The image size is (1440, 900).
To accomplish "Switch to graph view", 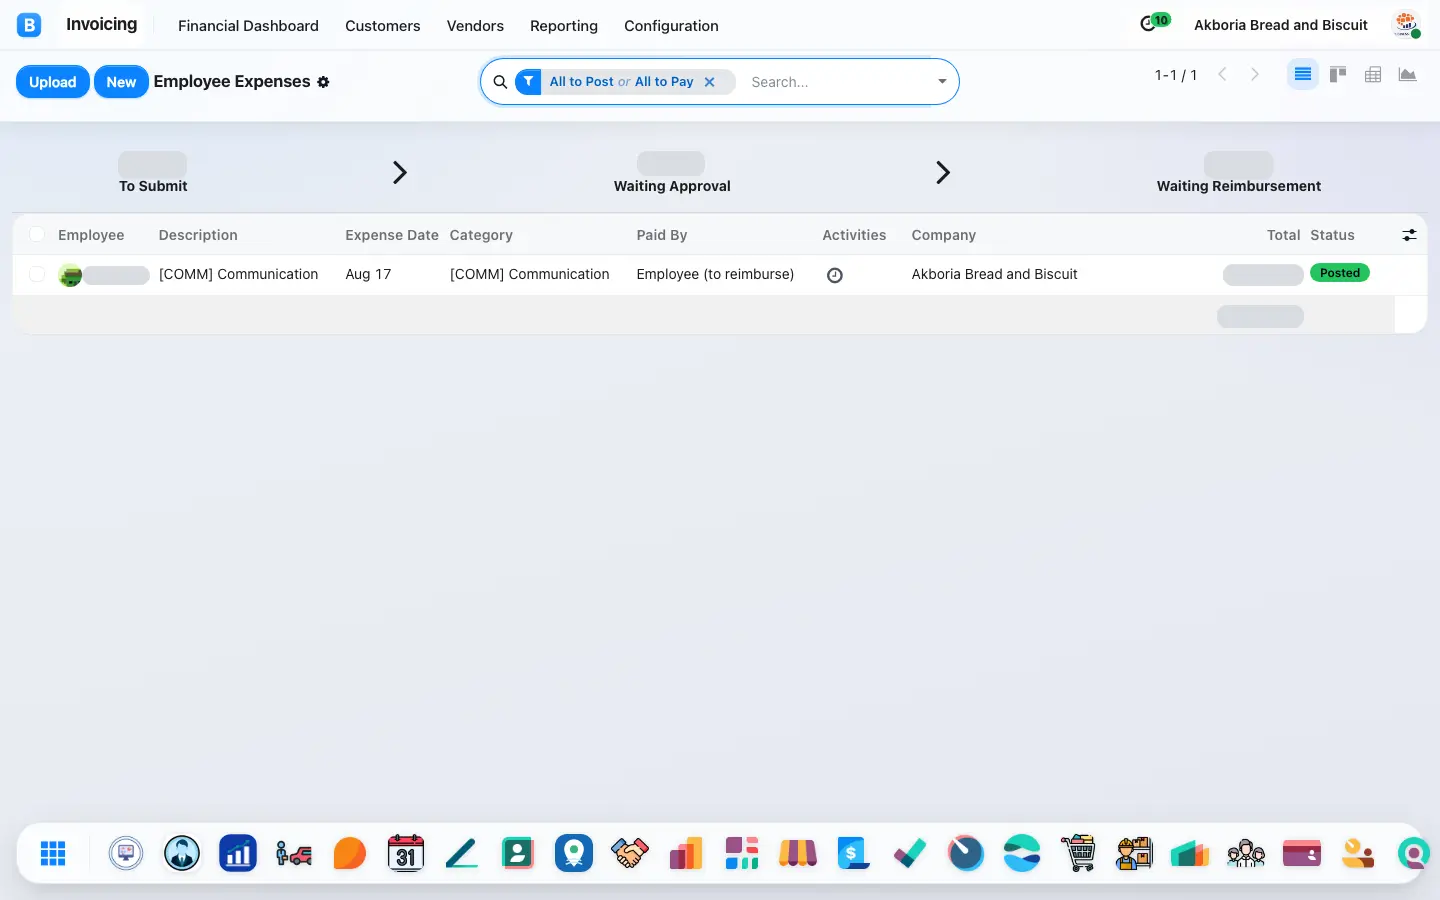I will coord(1408,75).
